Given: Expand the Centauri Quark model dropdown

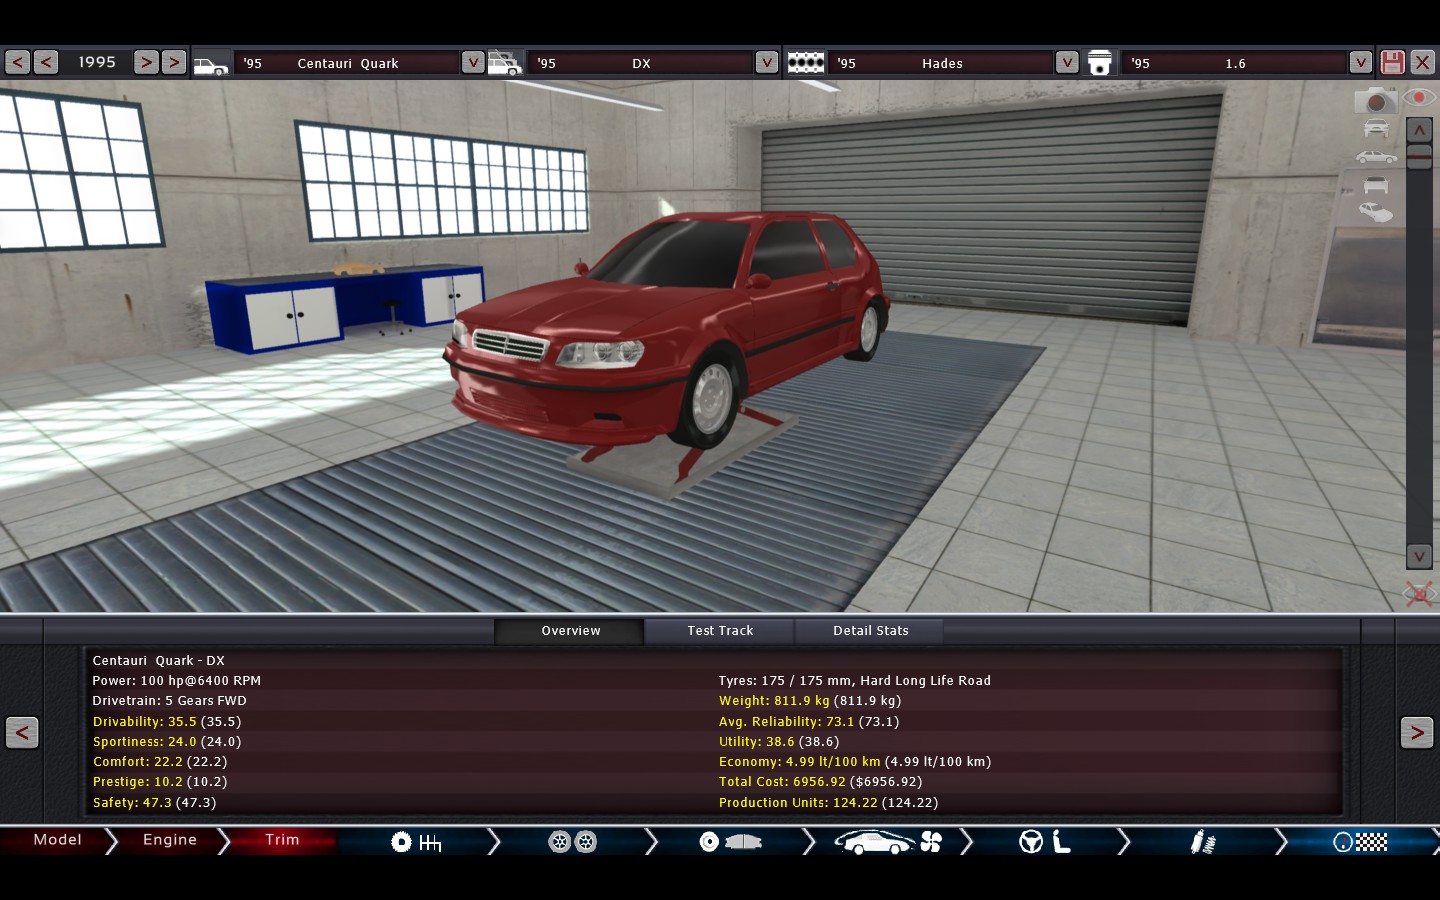Looking at the screenshot, I should [472, 62].
